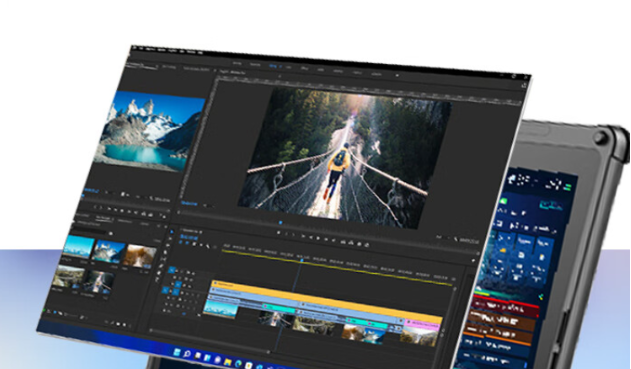This screenshot has width=631, height=369.
Task: Toggle the blue highlighted audio track target
Action: (176, 292)
